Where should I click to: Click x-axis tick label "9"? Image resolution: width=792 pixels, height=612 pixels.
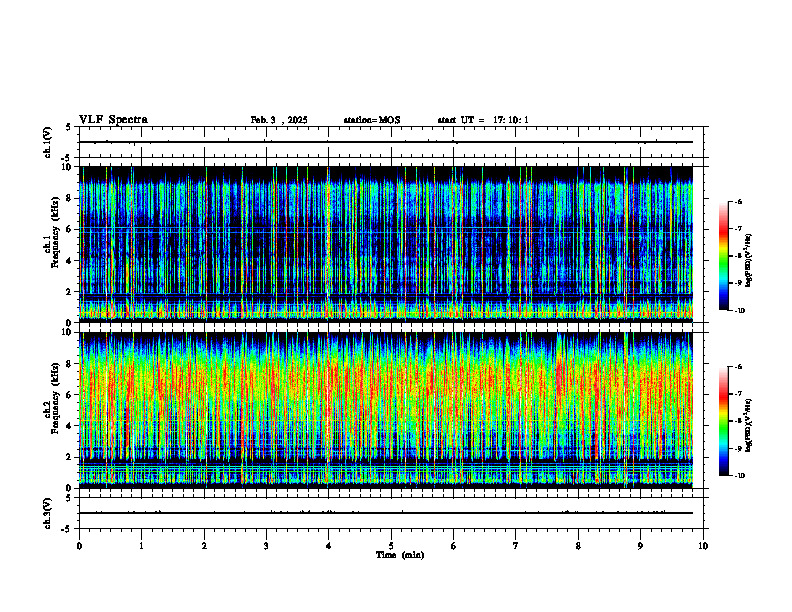(640, 546)
